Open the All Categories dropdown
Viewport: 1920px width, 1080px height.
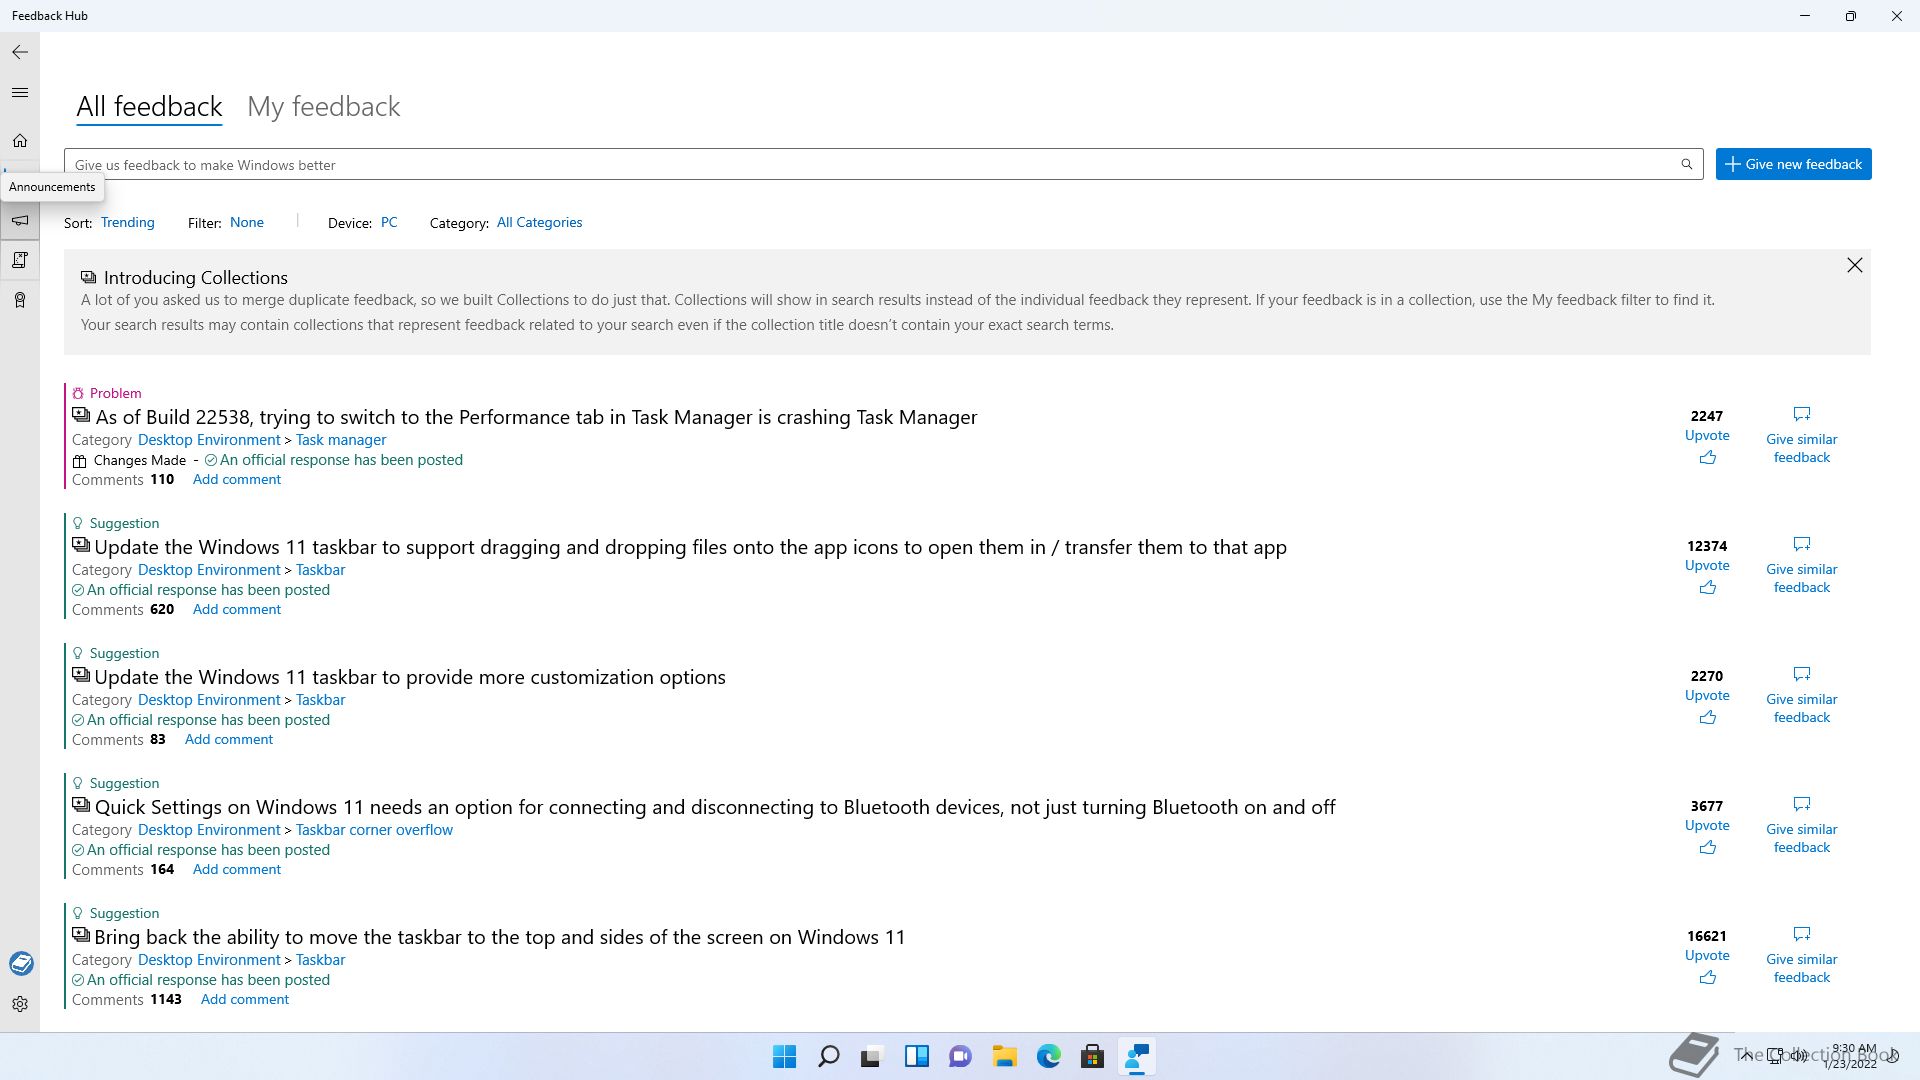click(x=539, y=222)
